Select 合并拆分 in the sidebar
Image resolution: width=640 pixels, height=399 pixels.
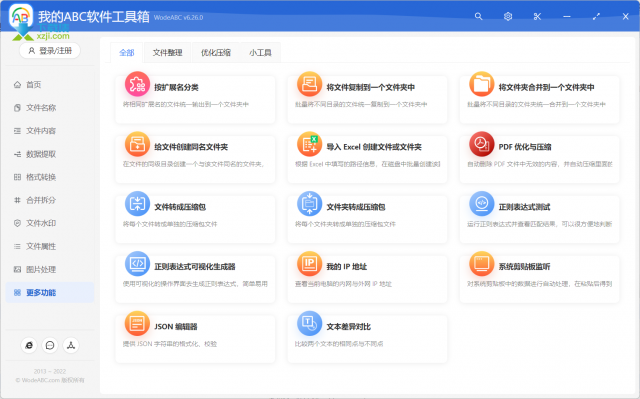point(50,200)
